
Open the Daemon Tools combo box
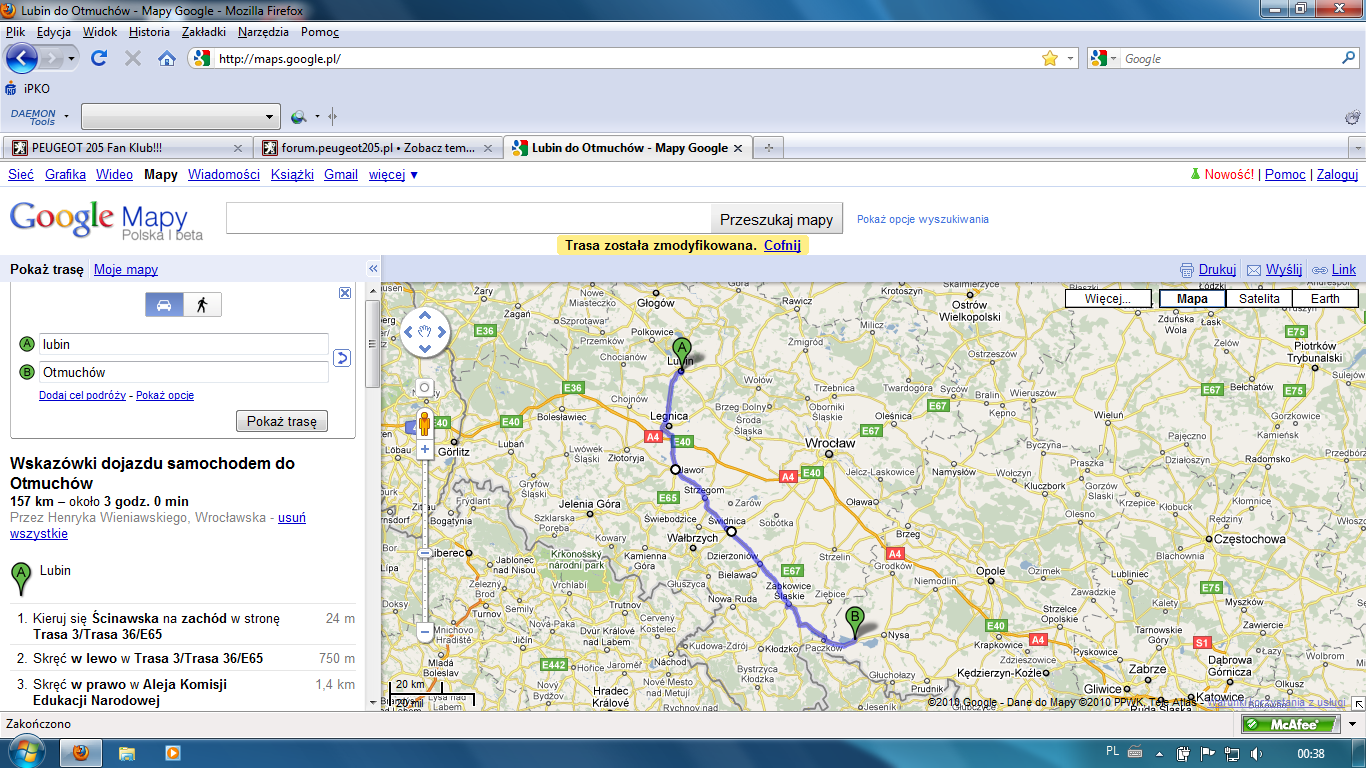click(180, 117)
